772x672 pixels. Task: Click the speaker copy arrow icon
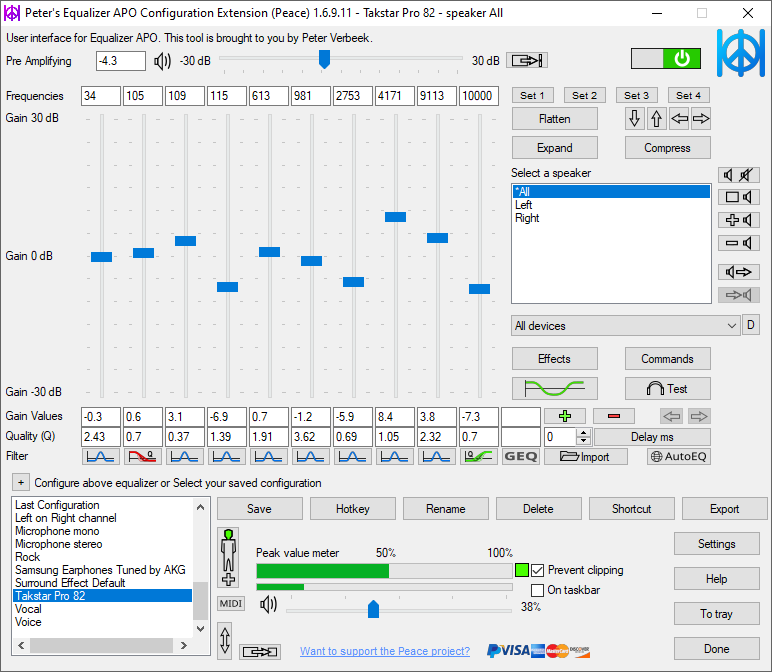(x=739, y=272)
